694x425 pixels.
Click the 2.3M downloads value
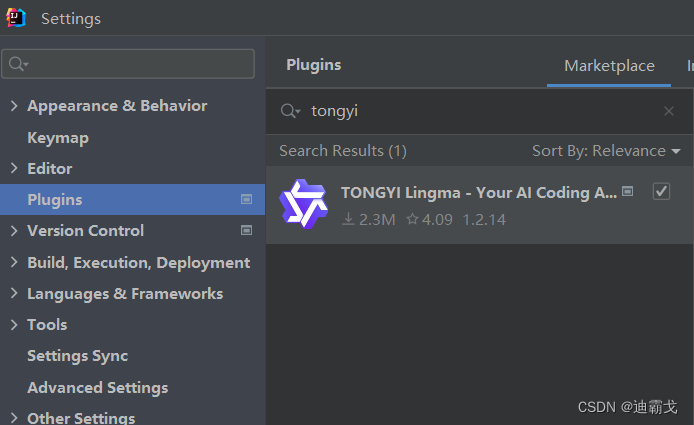[x=377, y=220]
